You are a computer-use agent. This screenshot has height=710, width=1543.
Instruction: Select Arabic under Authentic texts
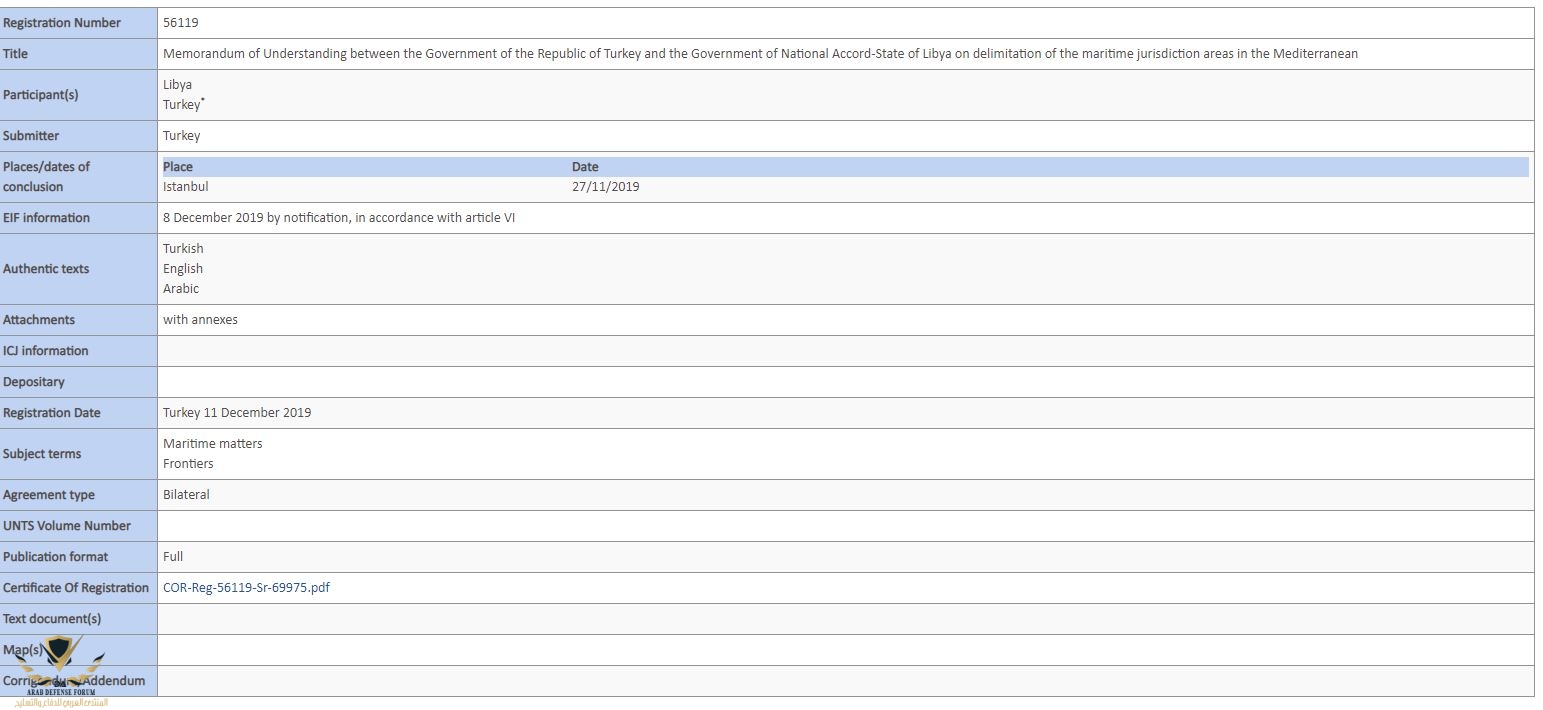[181, 289]
